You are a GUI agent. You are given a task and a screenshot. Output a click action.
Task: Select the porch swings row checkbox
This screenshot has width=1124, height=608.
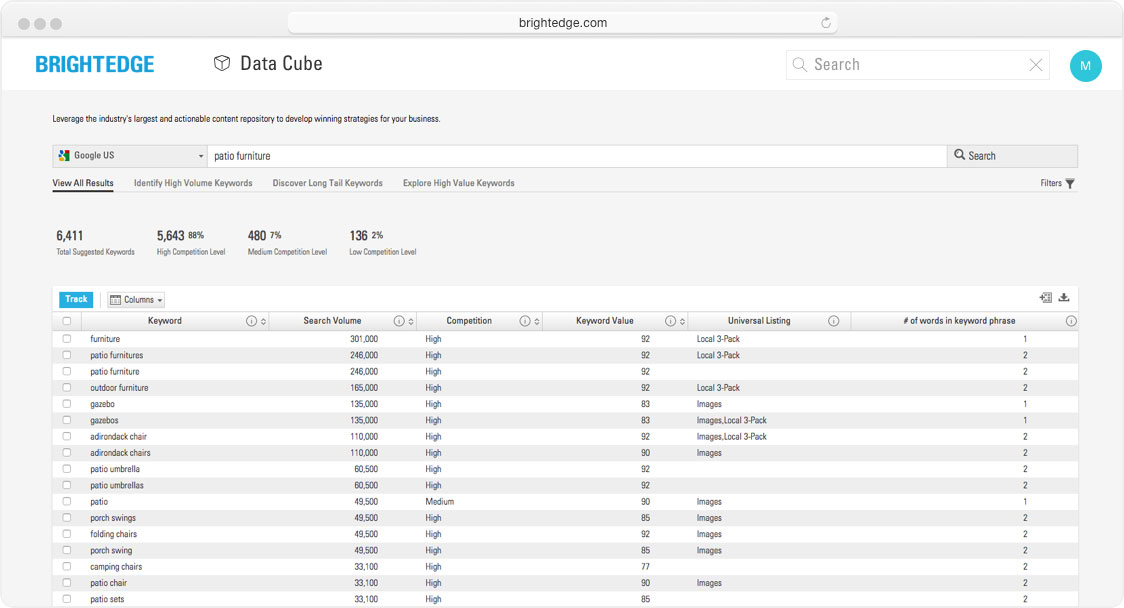pyautogui.click(x=67, y=518)
